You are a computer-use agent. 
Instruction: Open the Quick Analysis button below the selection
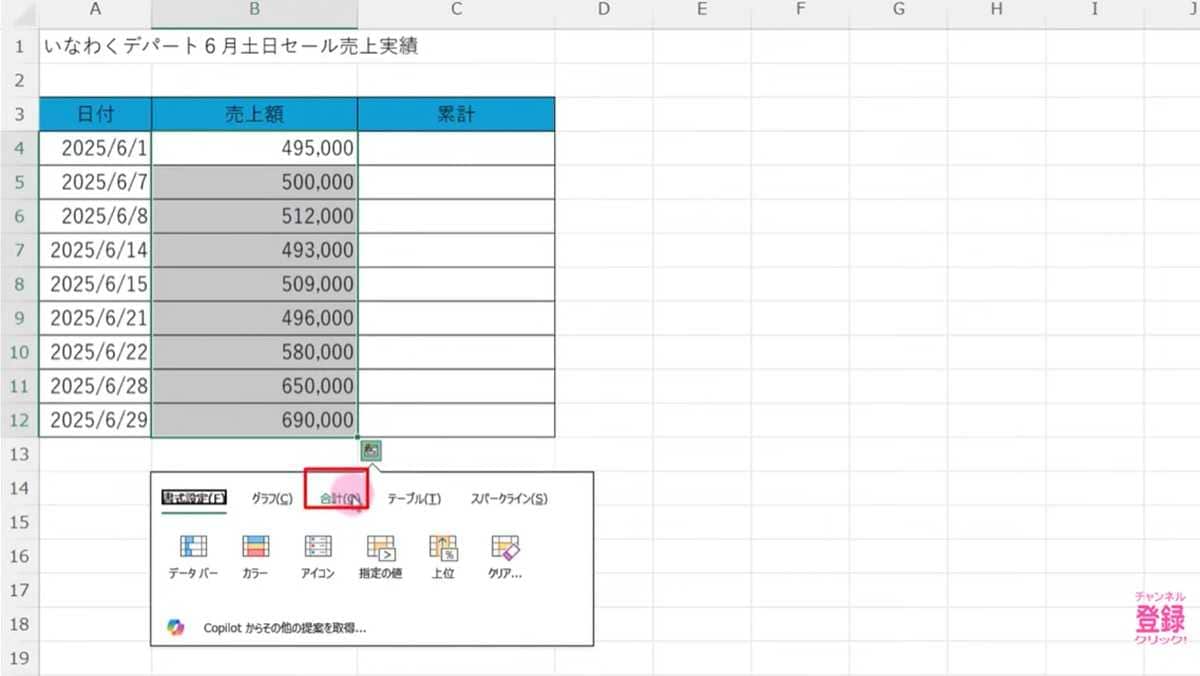click(x=370, y=451)
